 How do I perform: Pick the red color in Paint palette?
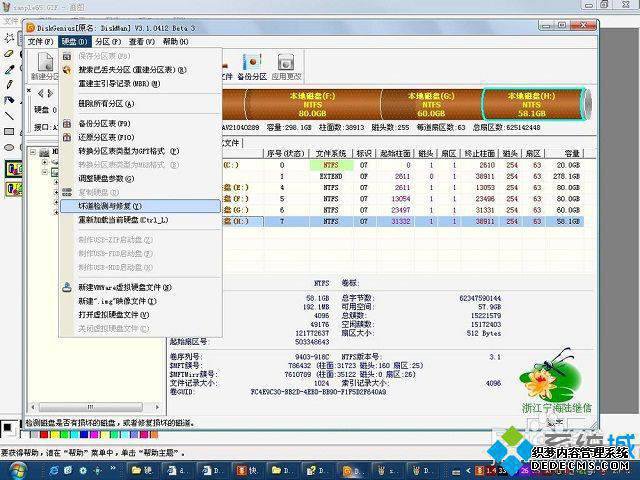(44, 435)
